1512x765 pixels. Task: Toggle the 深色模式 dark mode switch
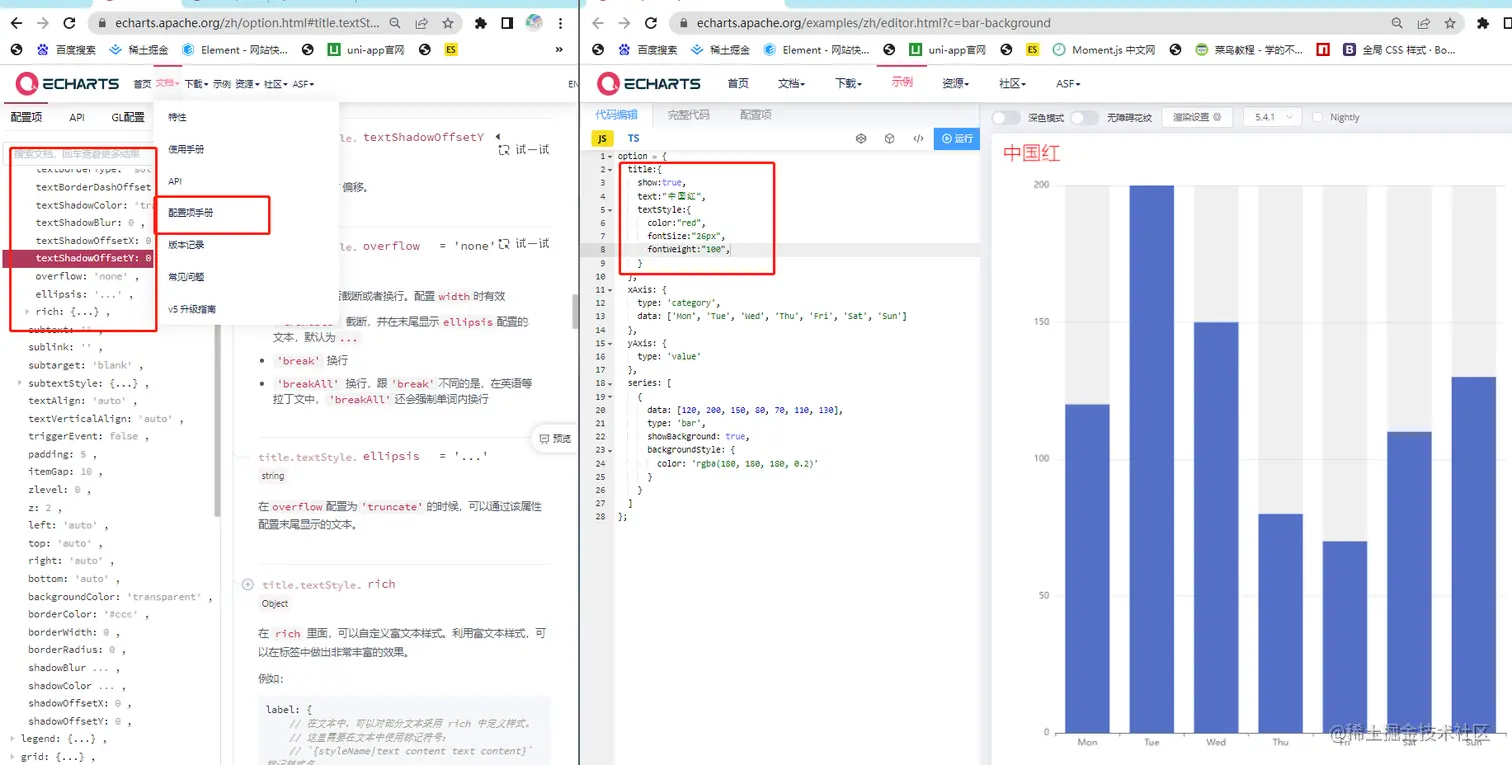pos(1006,117)
